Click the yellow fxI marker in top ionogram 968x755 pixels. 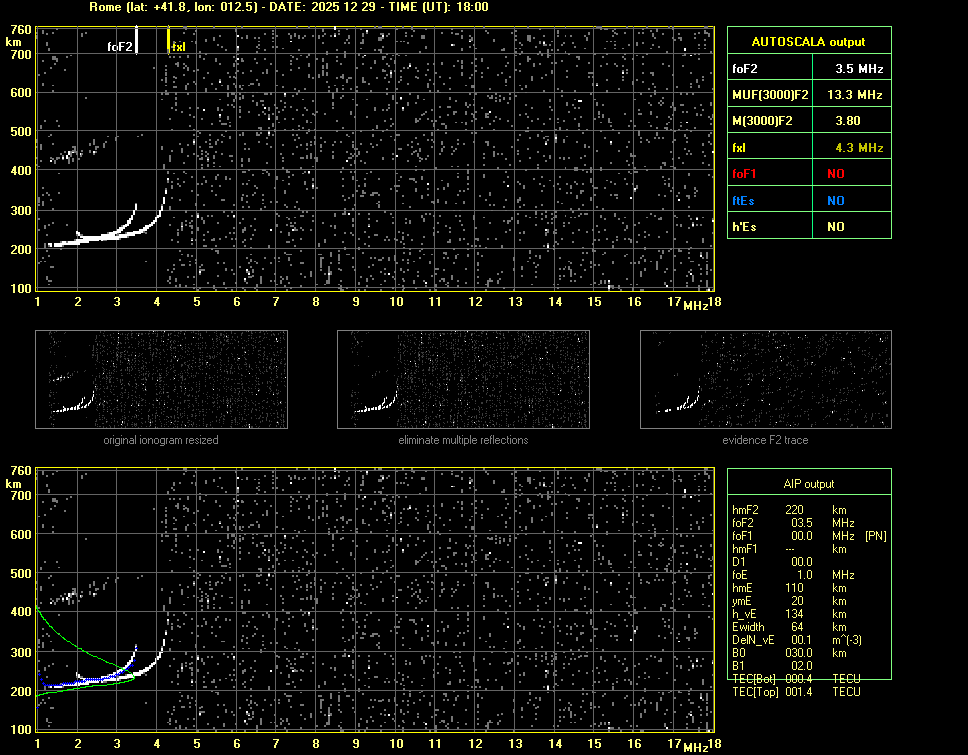tap(178, 46)
